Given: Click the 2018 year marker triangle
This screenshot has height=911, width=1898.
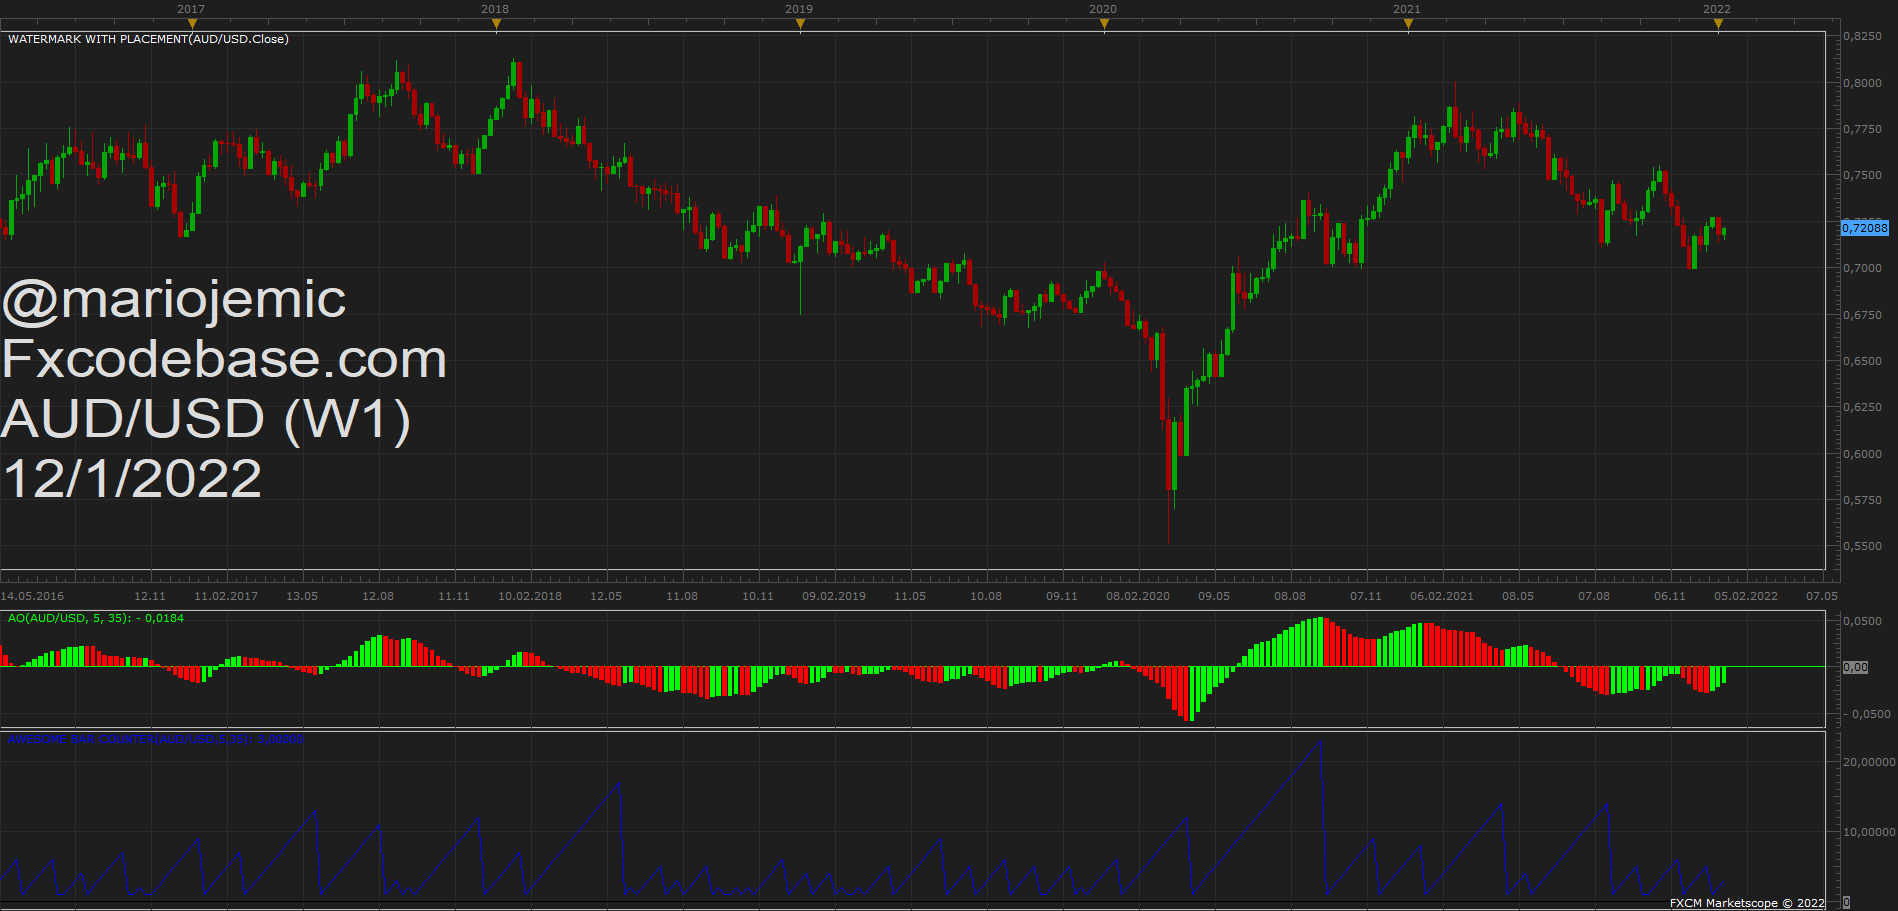Looking at the screenshot, I should point(496,25).
